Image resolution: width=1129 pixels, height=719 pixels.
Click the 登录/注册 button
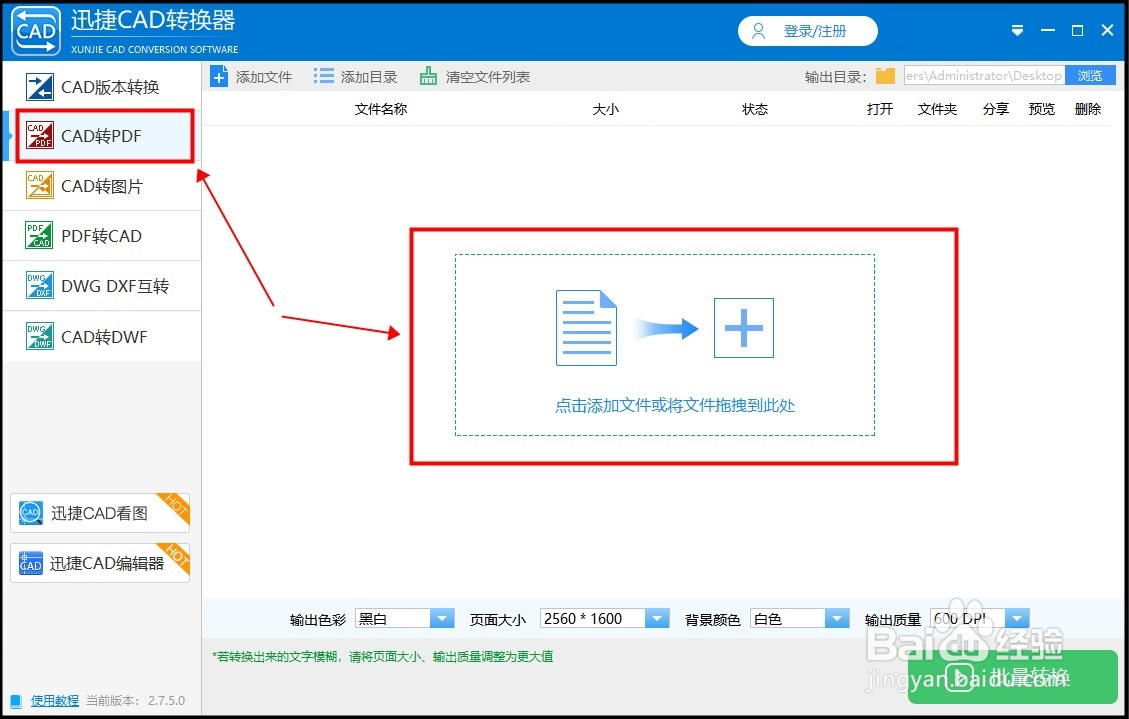807,31
